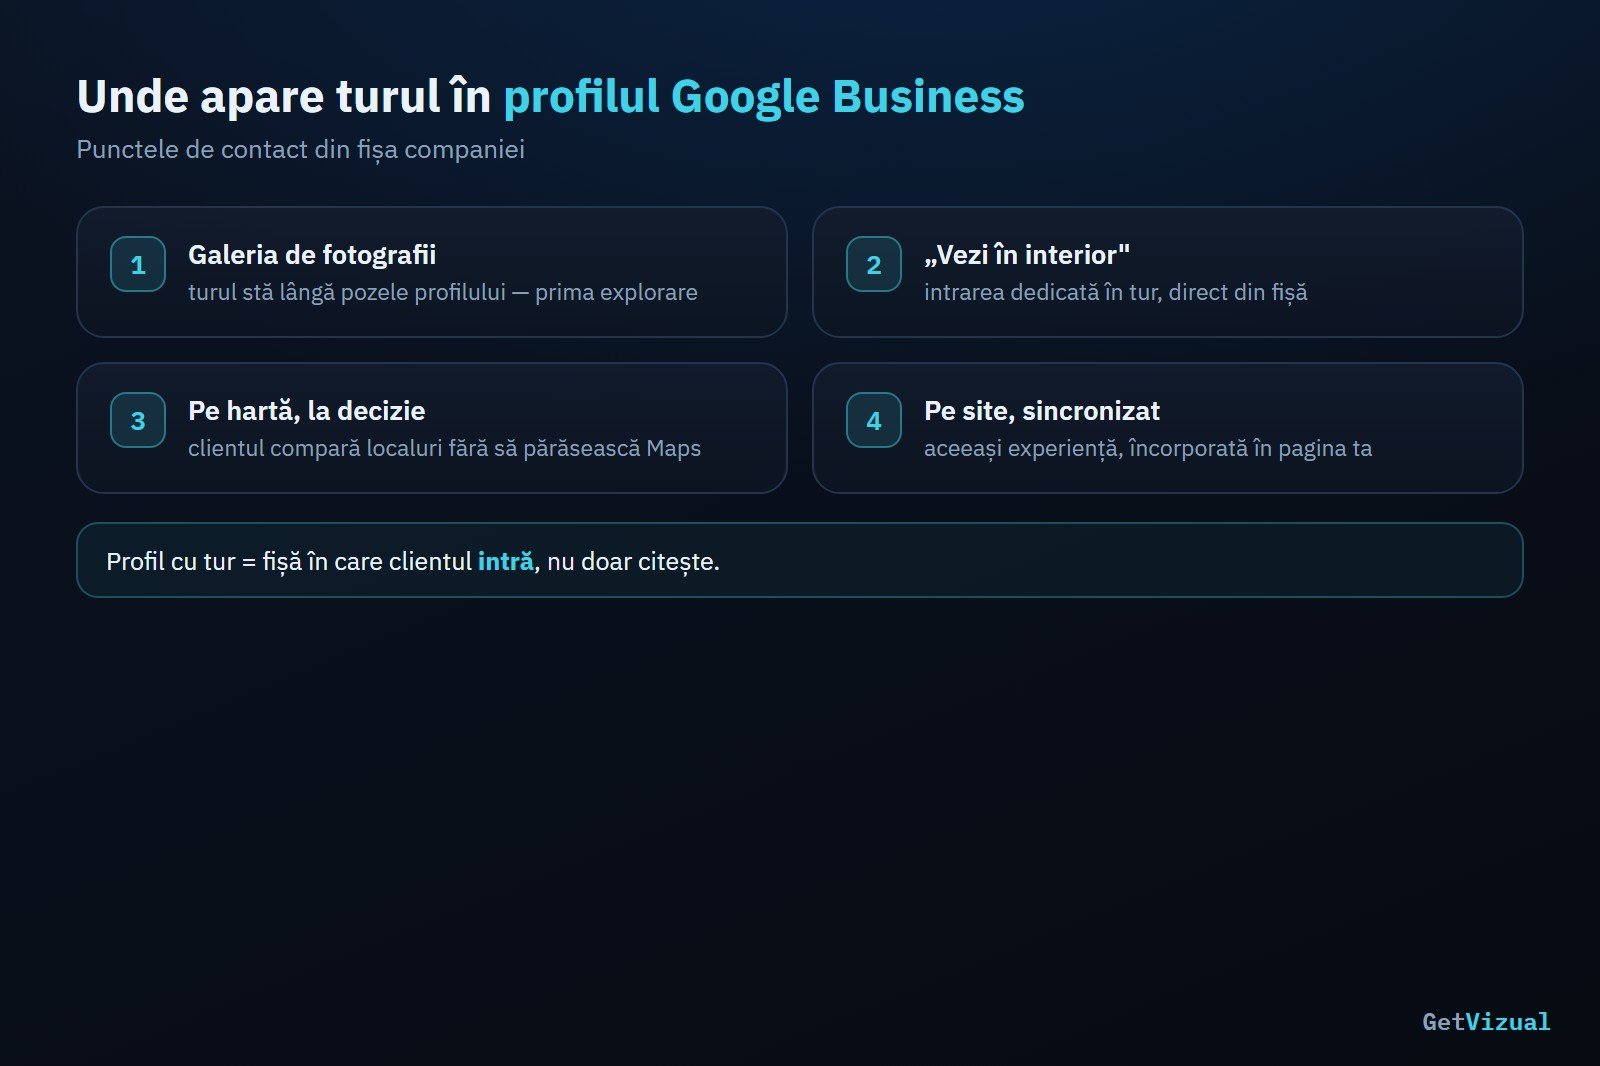Screen dimensions: 1600x1066
Task: Click the GetVizual logo text
Action: (1486, 1021)
